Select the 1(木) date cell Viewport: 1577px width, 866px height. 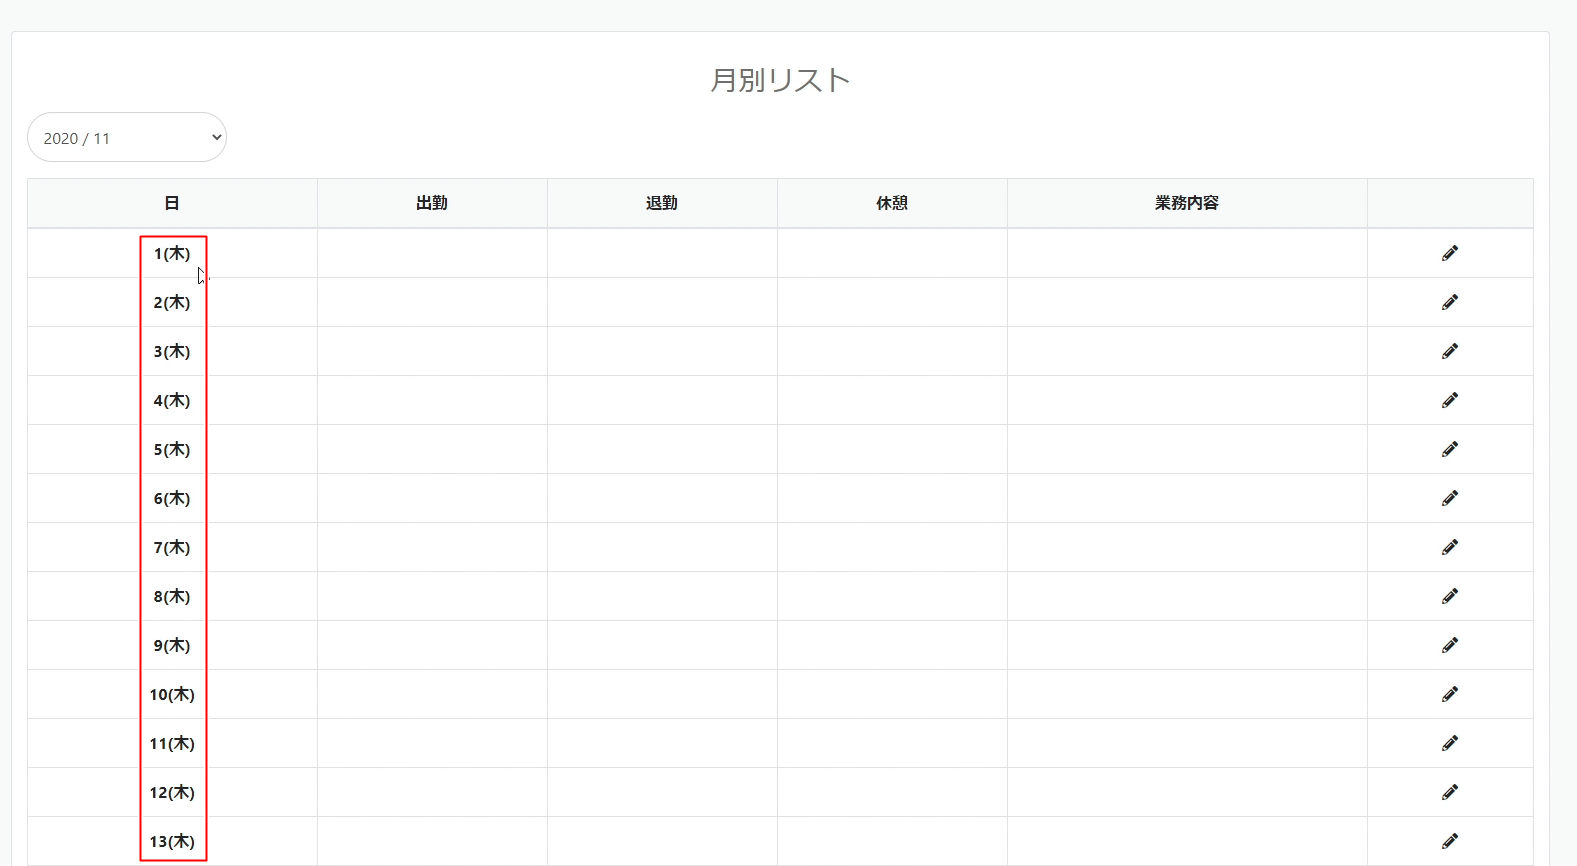172,253
